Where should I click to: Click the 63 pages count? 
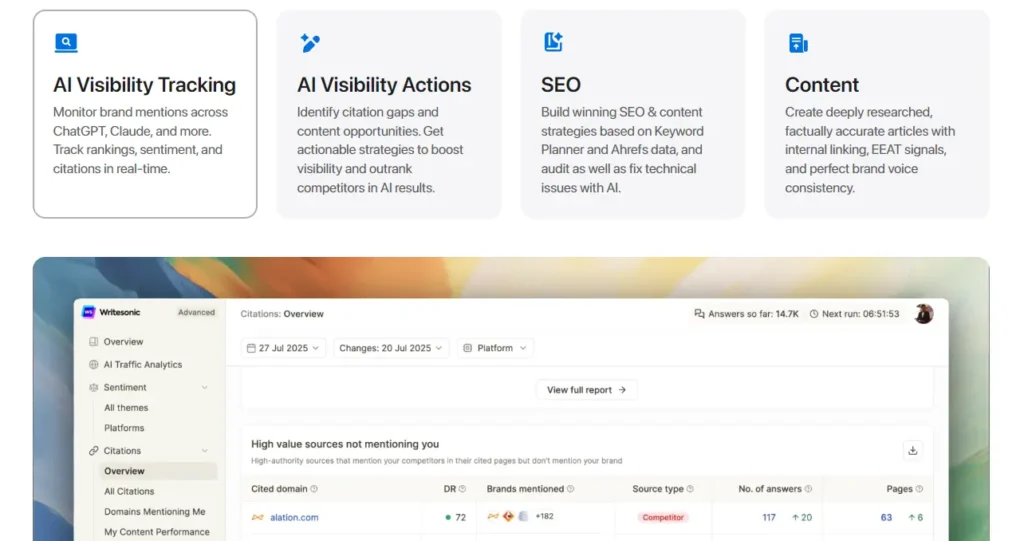[x=886, y=517]
